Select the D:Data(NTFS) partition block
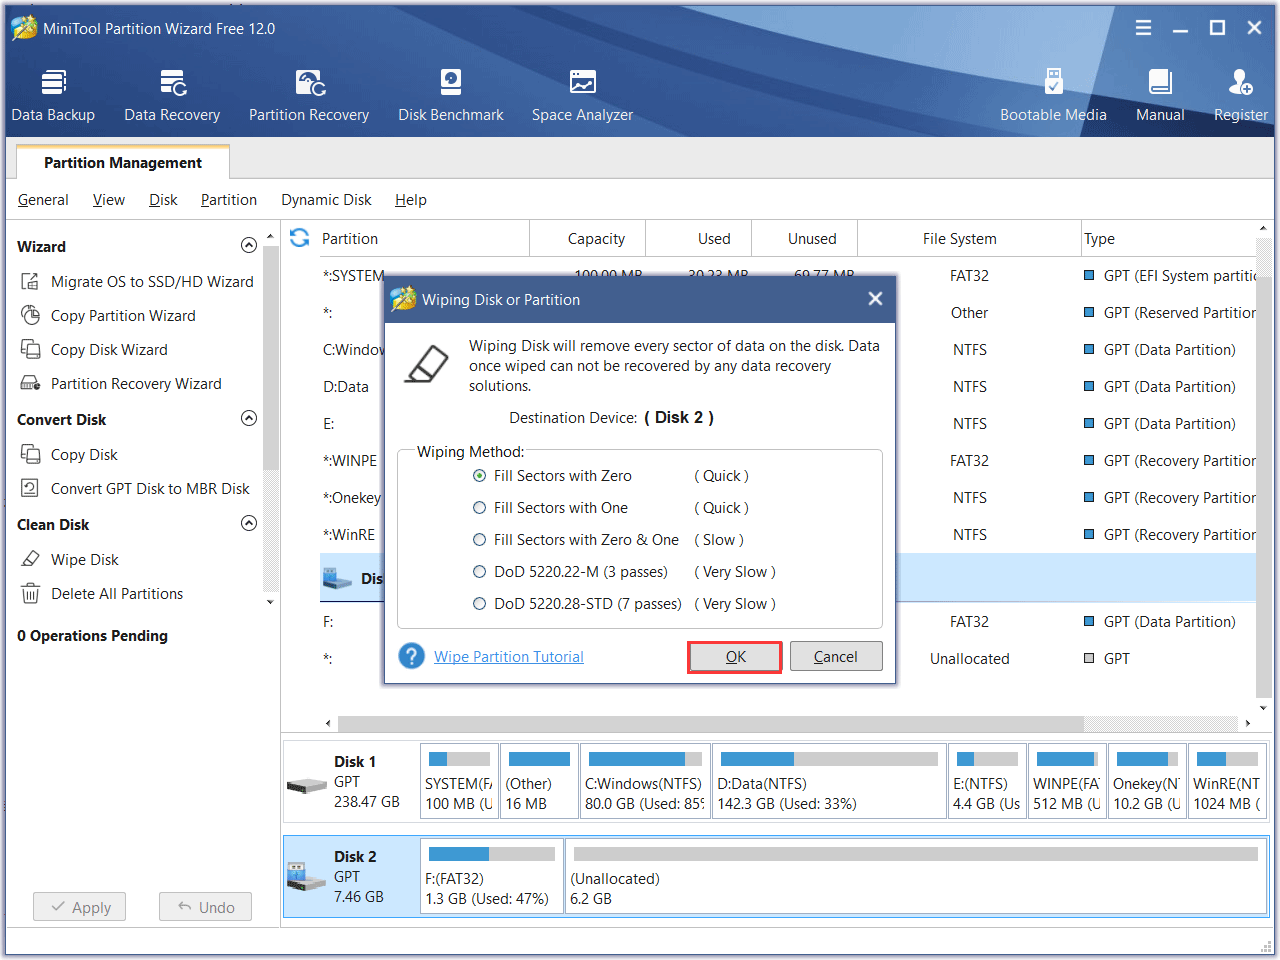This screenshot has height=960, width=1280. 829,781
